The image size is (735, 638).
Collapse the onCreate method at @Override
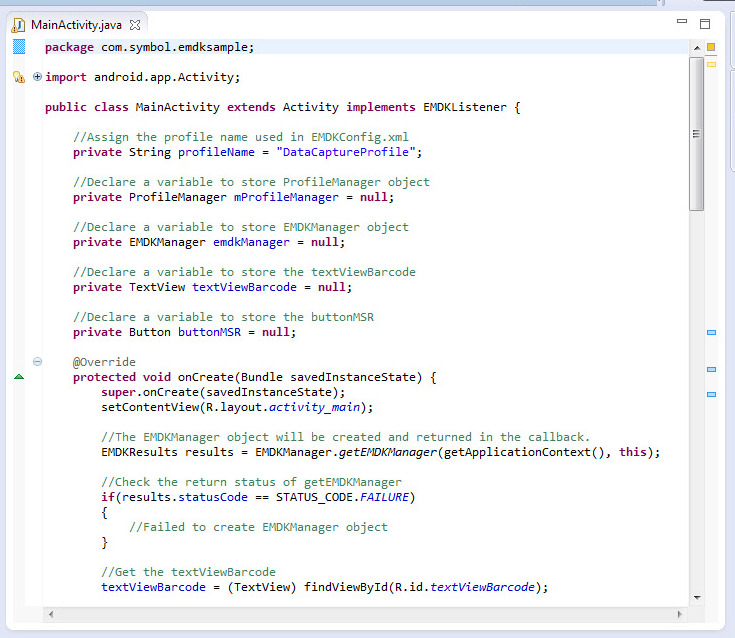point(37,362)
